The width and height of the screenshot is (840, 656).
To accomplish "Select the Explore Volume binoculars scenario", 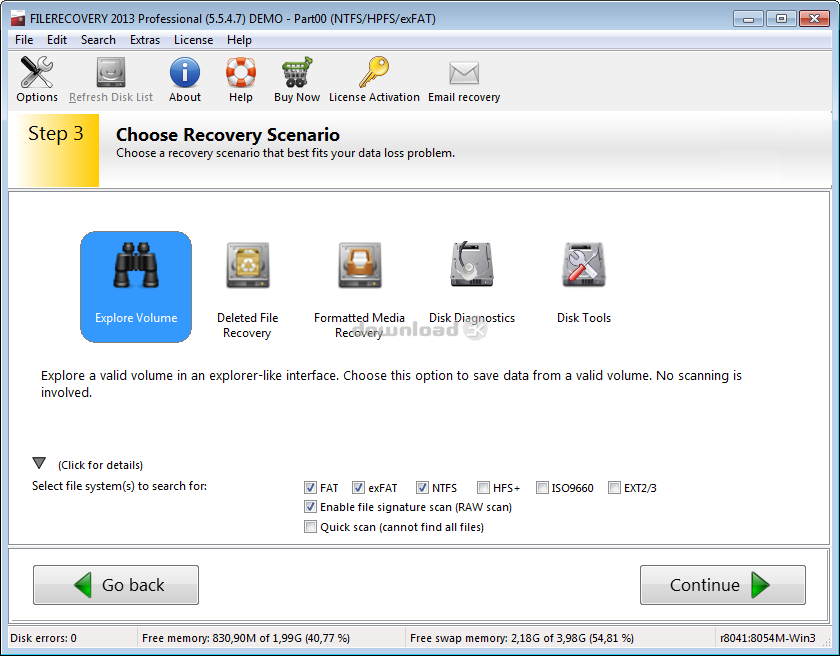I will [x=136, y=287].
